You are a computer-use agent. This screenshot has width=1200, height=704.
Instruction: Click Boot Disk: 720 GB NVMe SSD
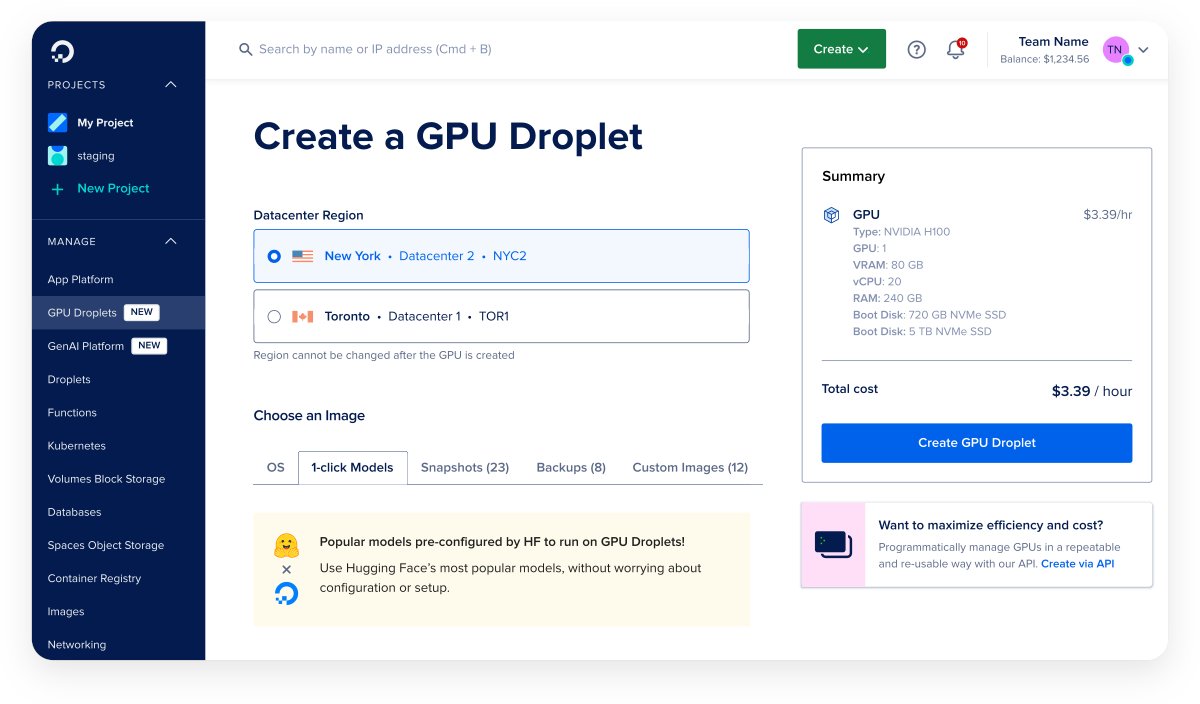(929, 315)
